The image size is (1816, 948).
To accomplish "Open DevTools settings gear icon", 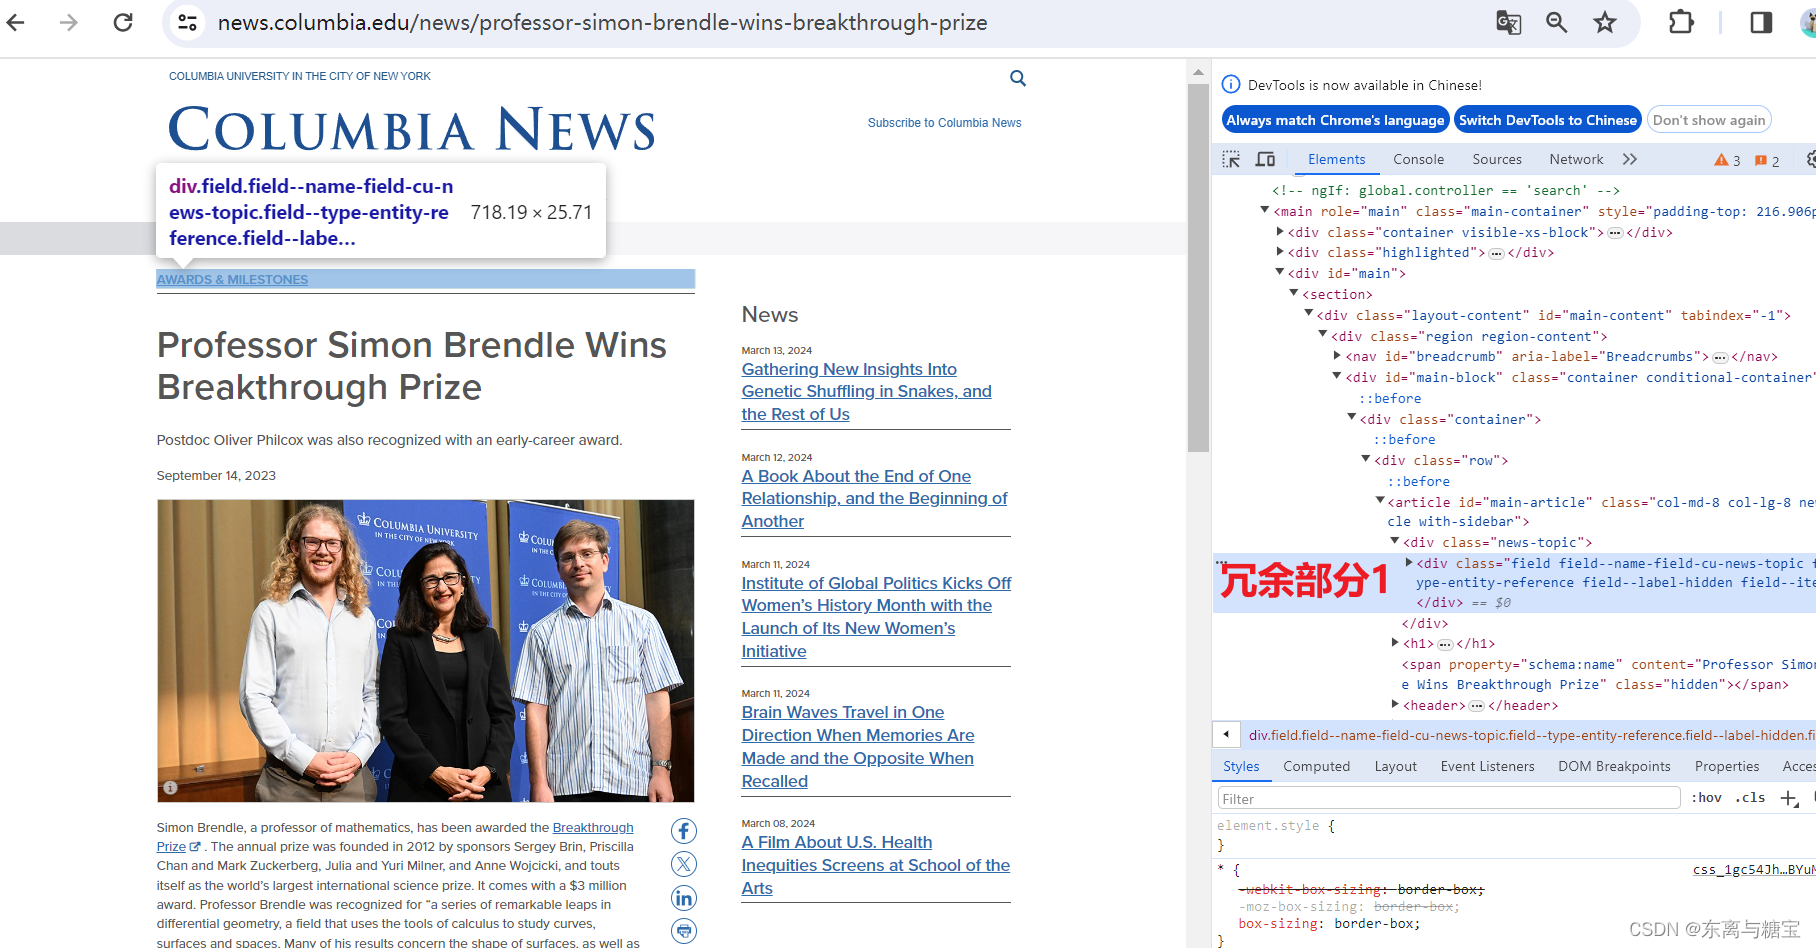I will (x=1811, y=159).
